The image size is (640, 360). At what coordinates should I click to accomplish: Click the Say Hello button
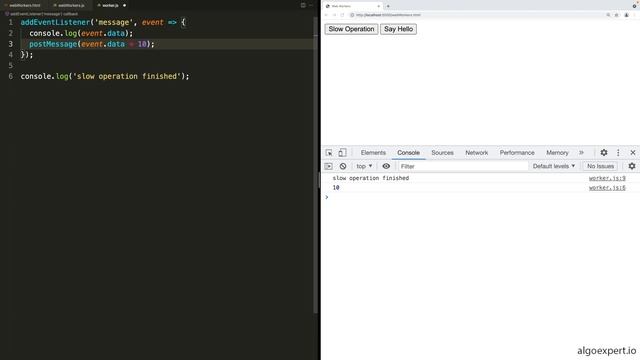[398, 29]
